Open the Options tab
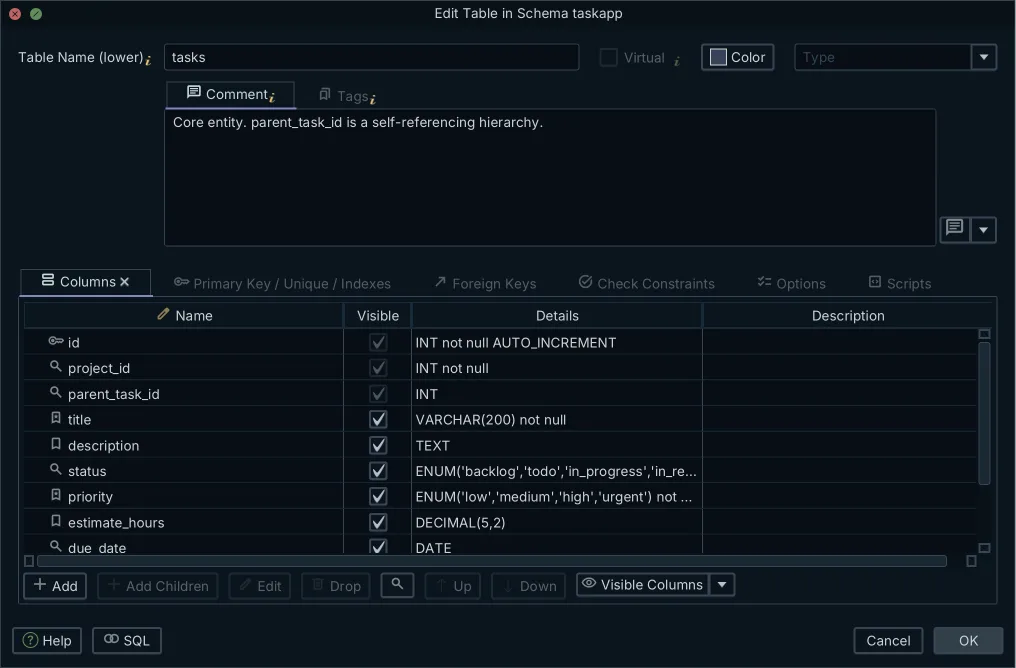 point(791,283)
